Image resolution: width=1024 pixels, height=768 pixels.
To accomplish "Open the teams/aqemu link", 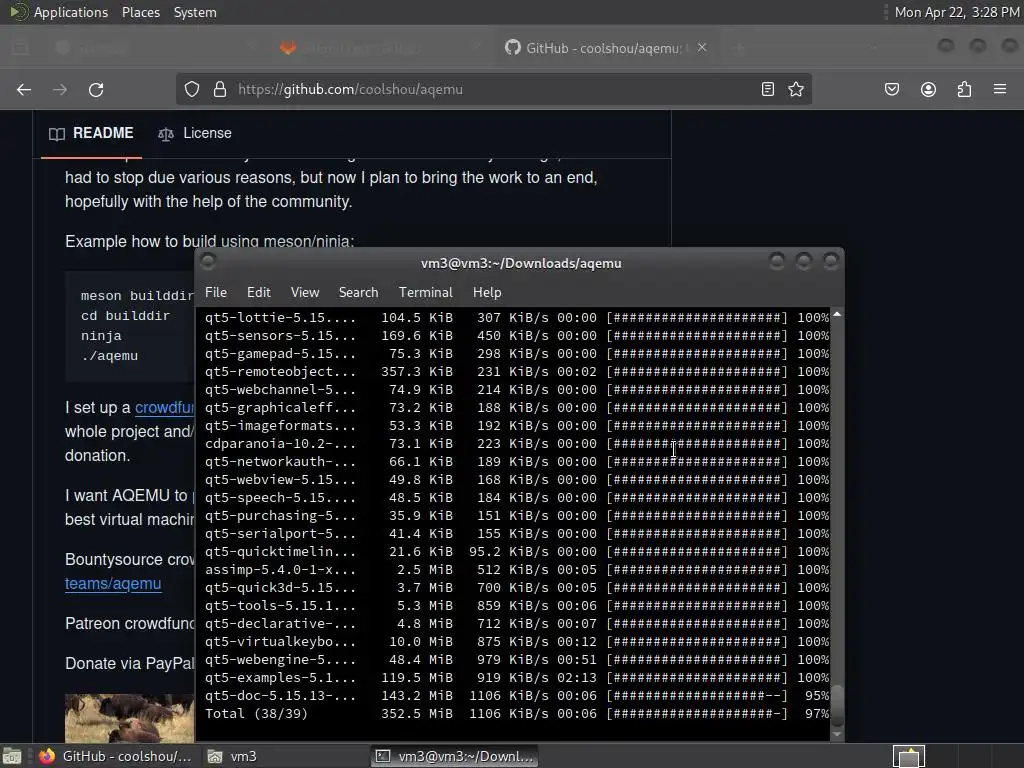I will (x=113, y=583).
